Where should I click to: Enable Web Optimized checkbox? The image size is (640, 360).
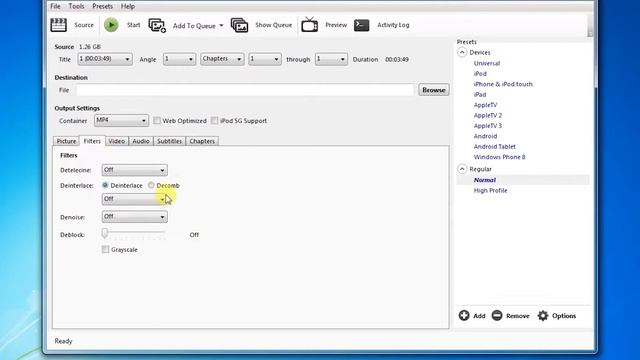pyautogui.click(x=157, y=120)
